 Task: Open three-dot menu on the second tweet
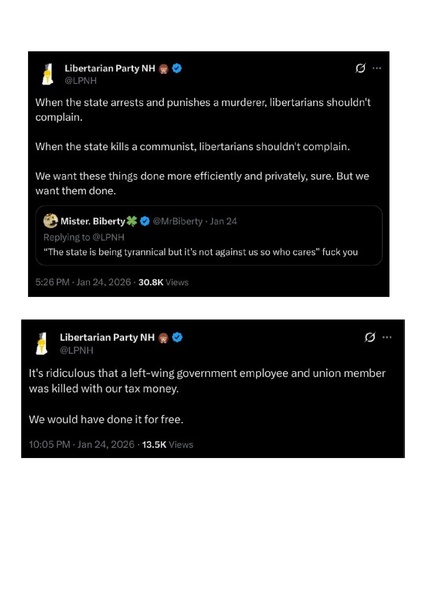[387, 337]
